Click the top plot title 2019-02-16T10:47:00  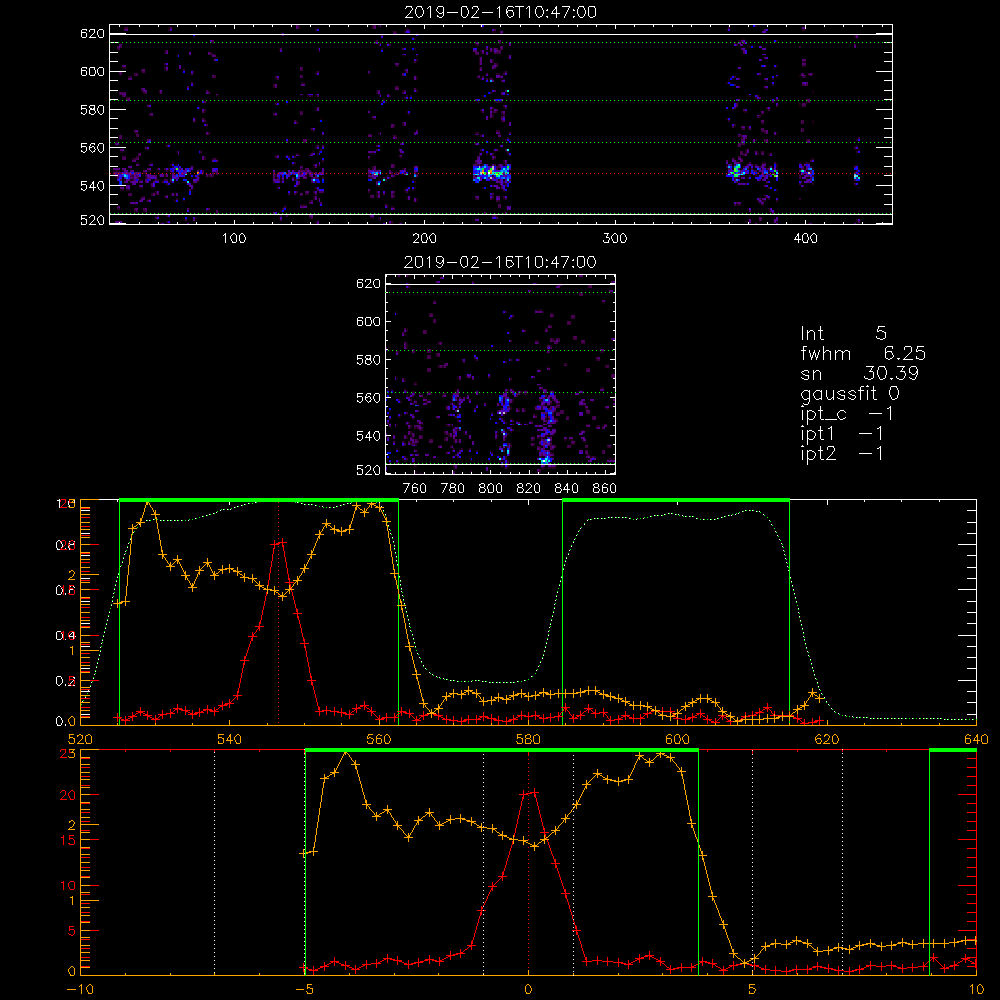click(500, 12)
